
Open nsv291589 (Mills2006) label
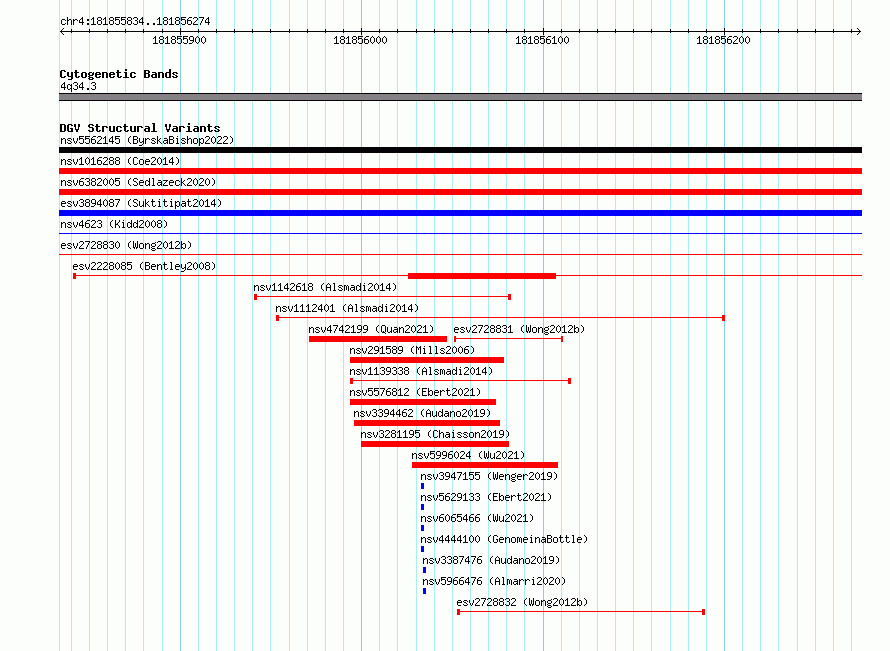point(412,350)
